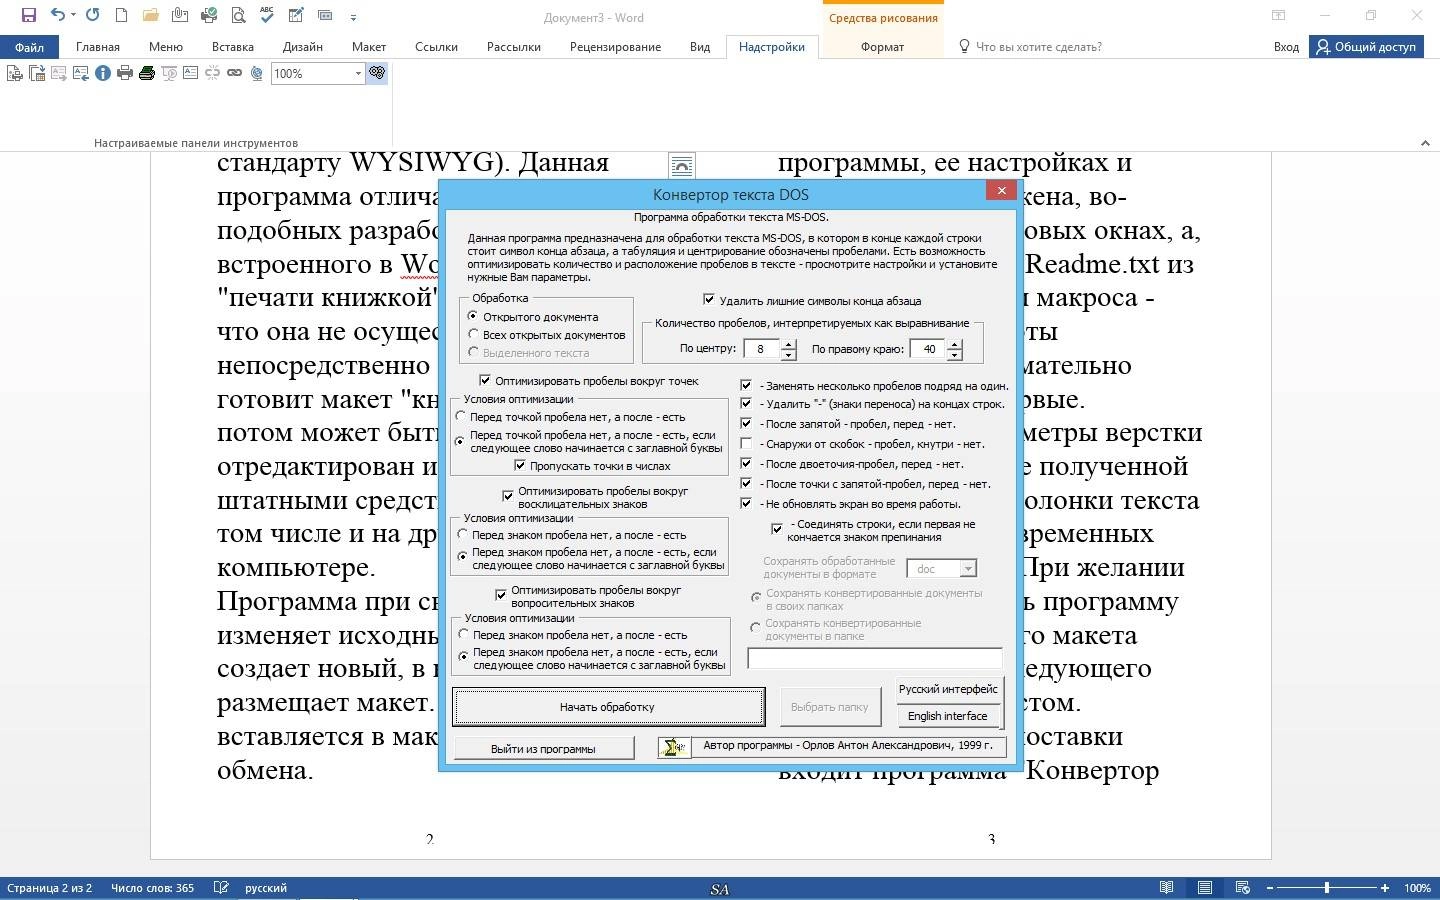Viewport: 1440px width, 900px height.
Task: Open the Главная ribbon tab
Action: [x=97, y=46]
